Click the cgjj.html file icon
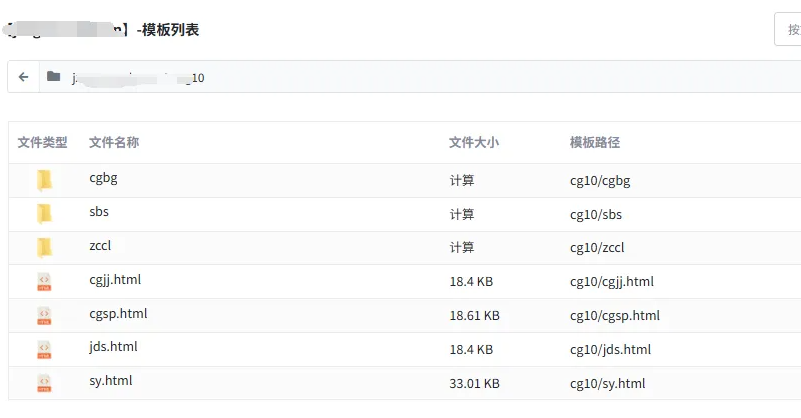Viewport: 801px width, 418px height. 44,281
